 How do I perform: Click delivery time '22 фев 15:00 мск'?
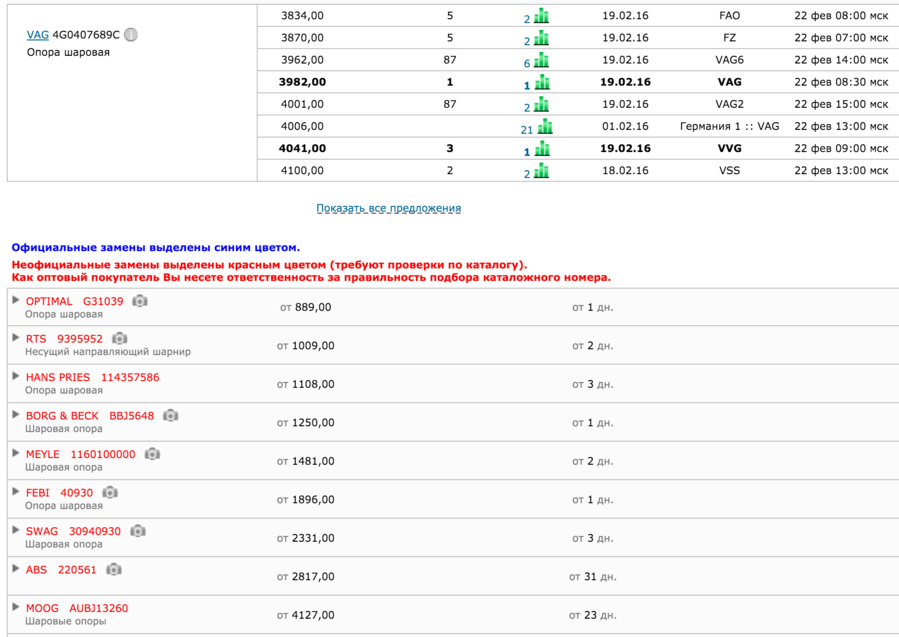(x=841, y=104)
